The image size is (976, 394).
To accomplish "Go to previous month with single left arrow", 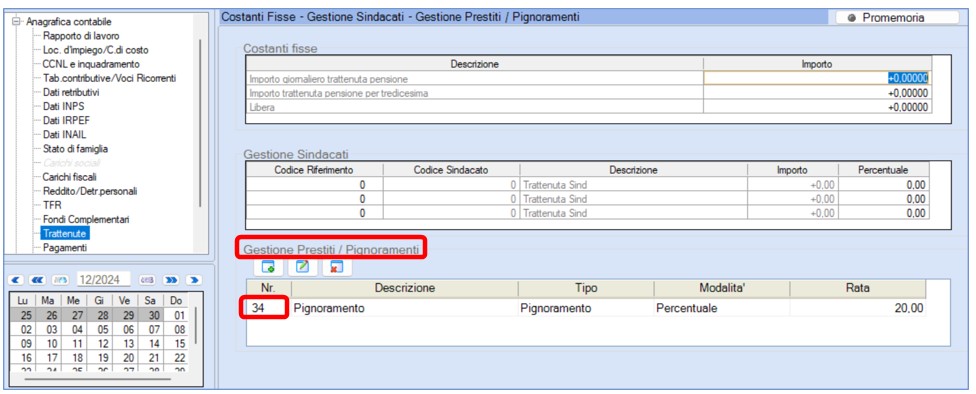I will click(17, 279).
